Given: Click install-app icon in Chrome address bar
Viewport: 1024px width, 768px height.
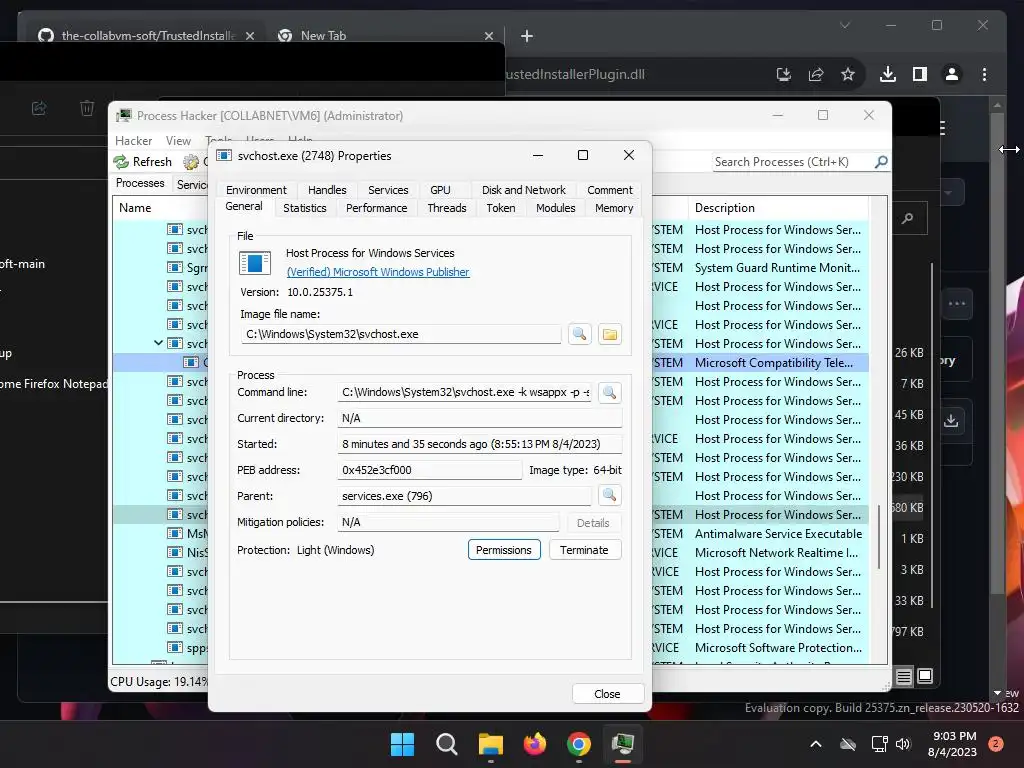Looking at the screenshot, I should (x=784, y=74).
